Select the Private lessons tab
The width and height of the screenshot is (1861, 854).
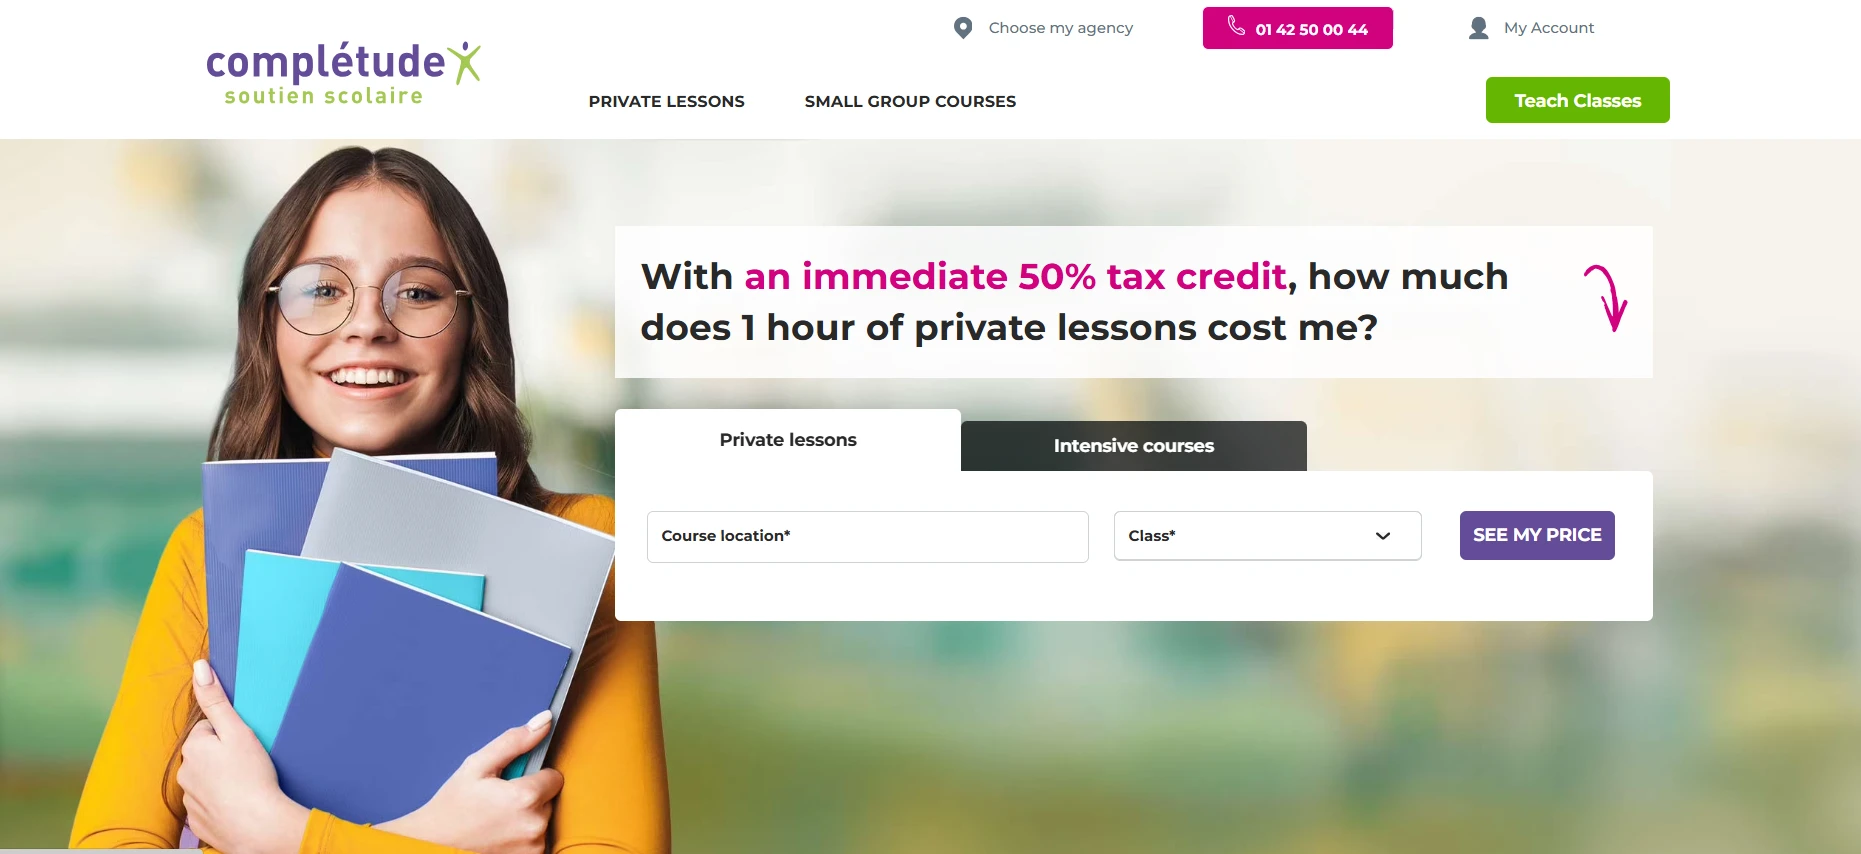pos(788,440)
